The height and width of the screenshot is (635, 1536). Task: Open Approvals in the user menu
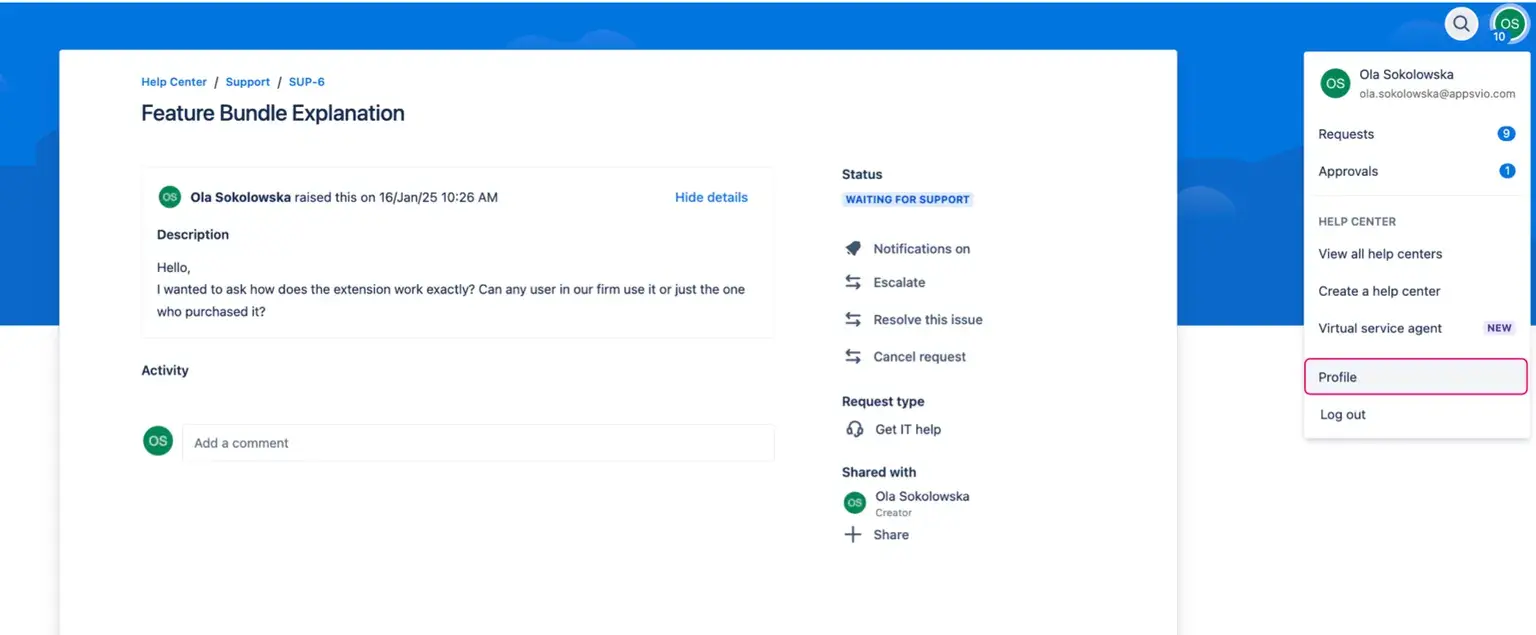tap(1348, 171)
